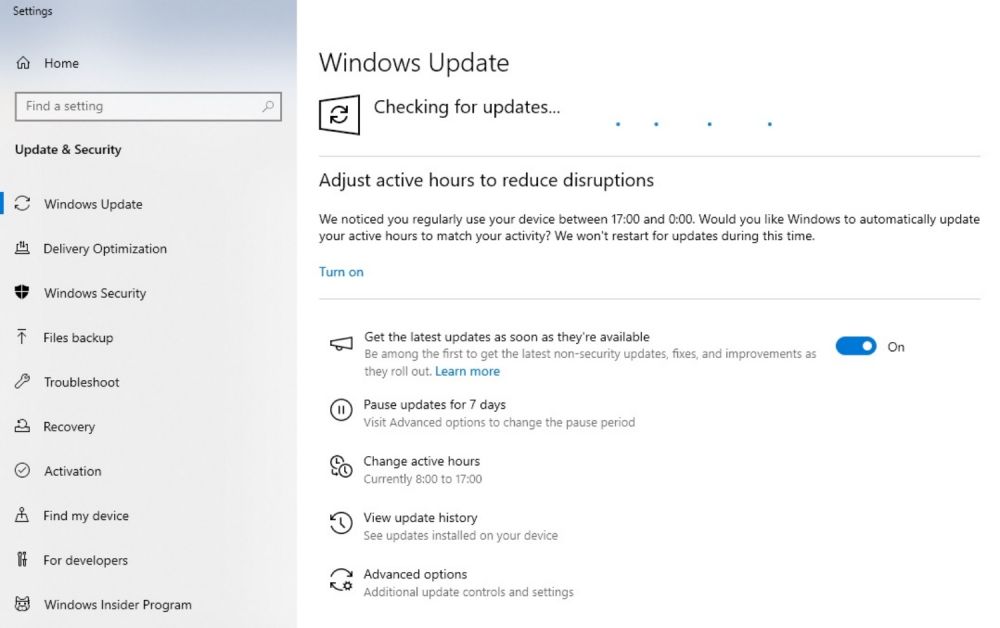
Task: Click the Find my device person icon
Action: pyautogui.click(x=22, y=515)
